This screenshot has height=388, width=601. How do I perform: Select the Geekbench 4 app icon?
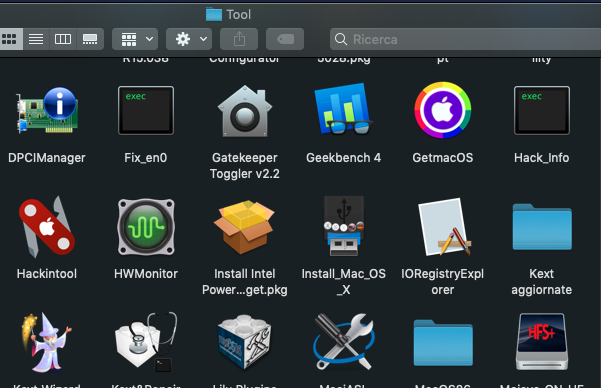(x=343, y=110)
